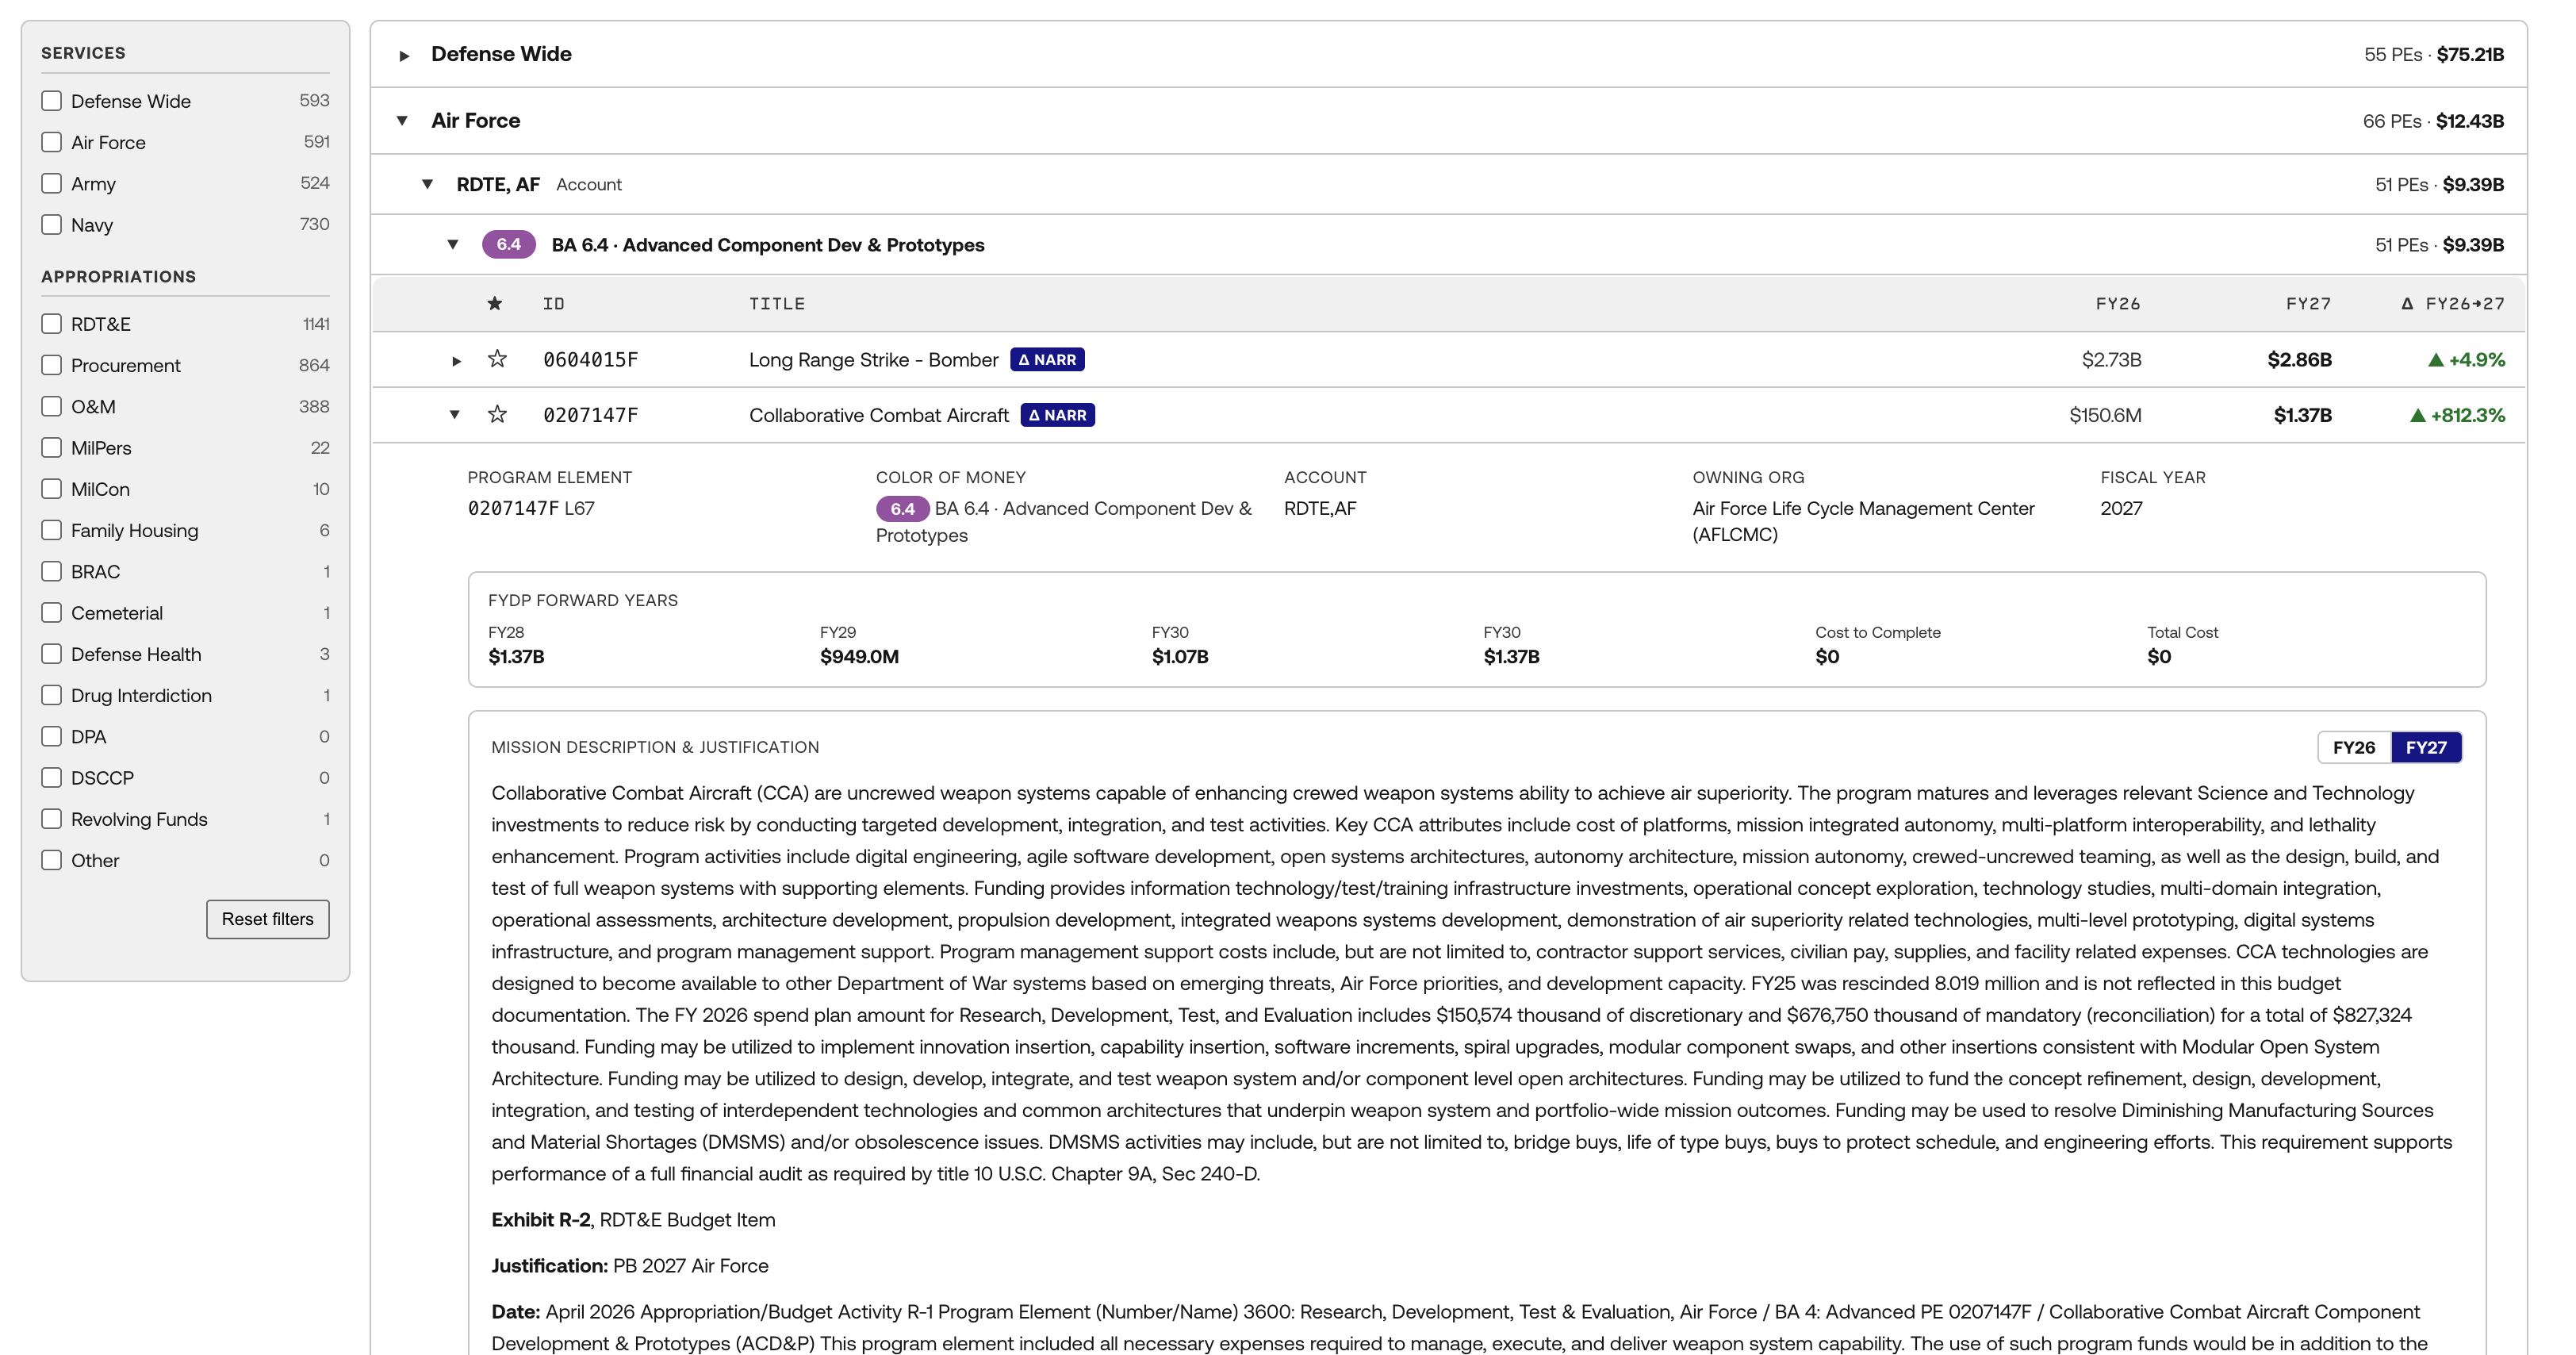Click the Cost to Complete $0 value
The width and height of the screenshot is (2576, 1355).
pyautogui.click(x=1827, y=657)
